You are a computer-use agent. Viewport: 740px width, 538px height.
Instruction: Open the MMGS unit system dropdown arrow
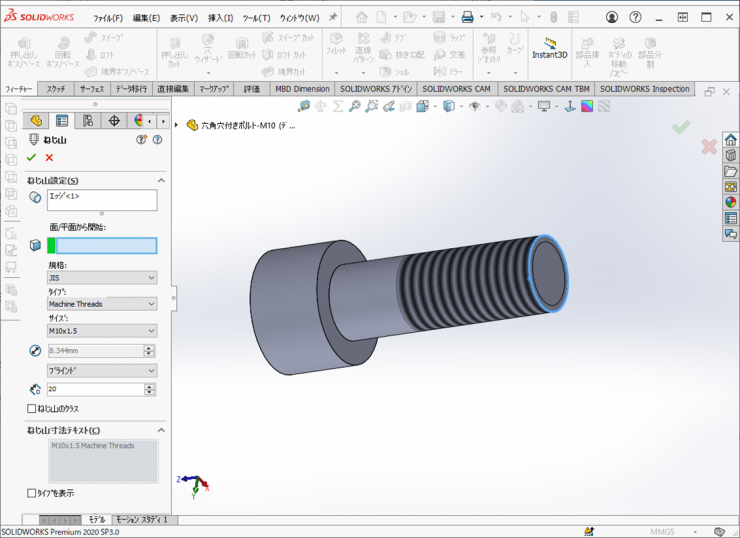pyautogui.click(x=695, y=532)
